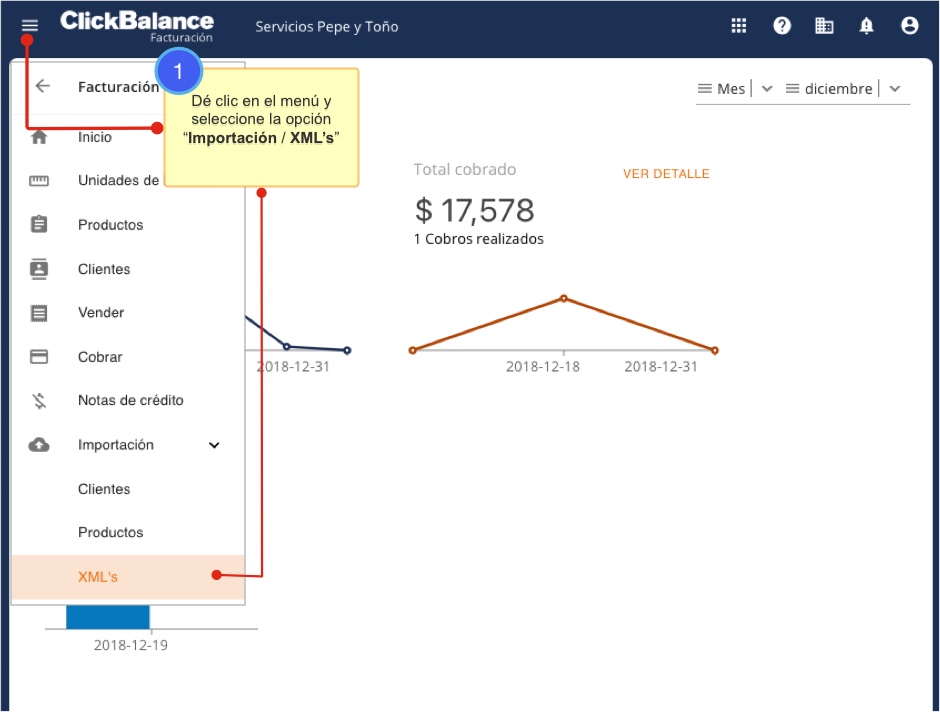The image size is (940, 712).
Task: Open the notifications bell icon
Action: [x=866, y=26]
